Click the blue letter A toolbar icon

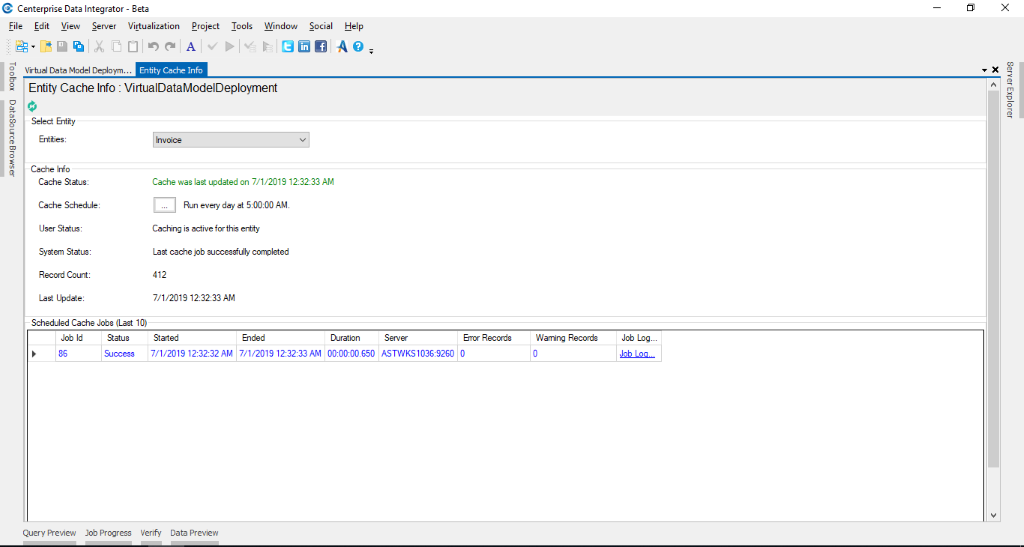coord(191,46)
